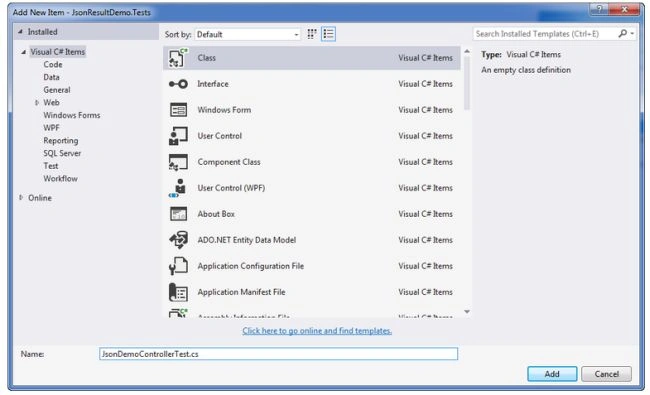Select the WPF category
This screenshot has width=650, height=395.
51,128
